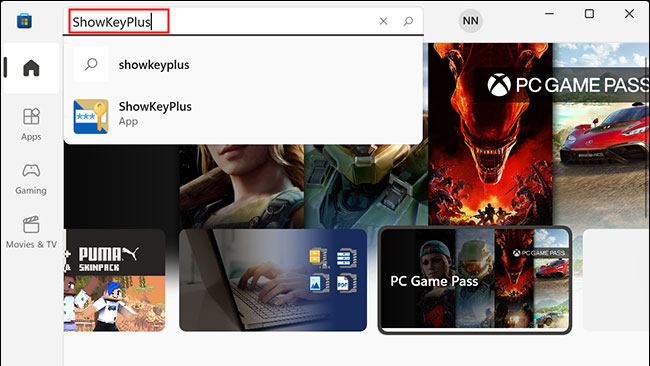650x366 pixels.
Task: Open the laptop file converter card
Action: tap(273, 280)
